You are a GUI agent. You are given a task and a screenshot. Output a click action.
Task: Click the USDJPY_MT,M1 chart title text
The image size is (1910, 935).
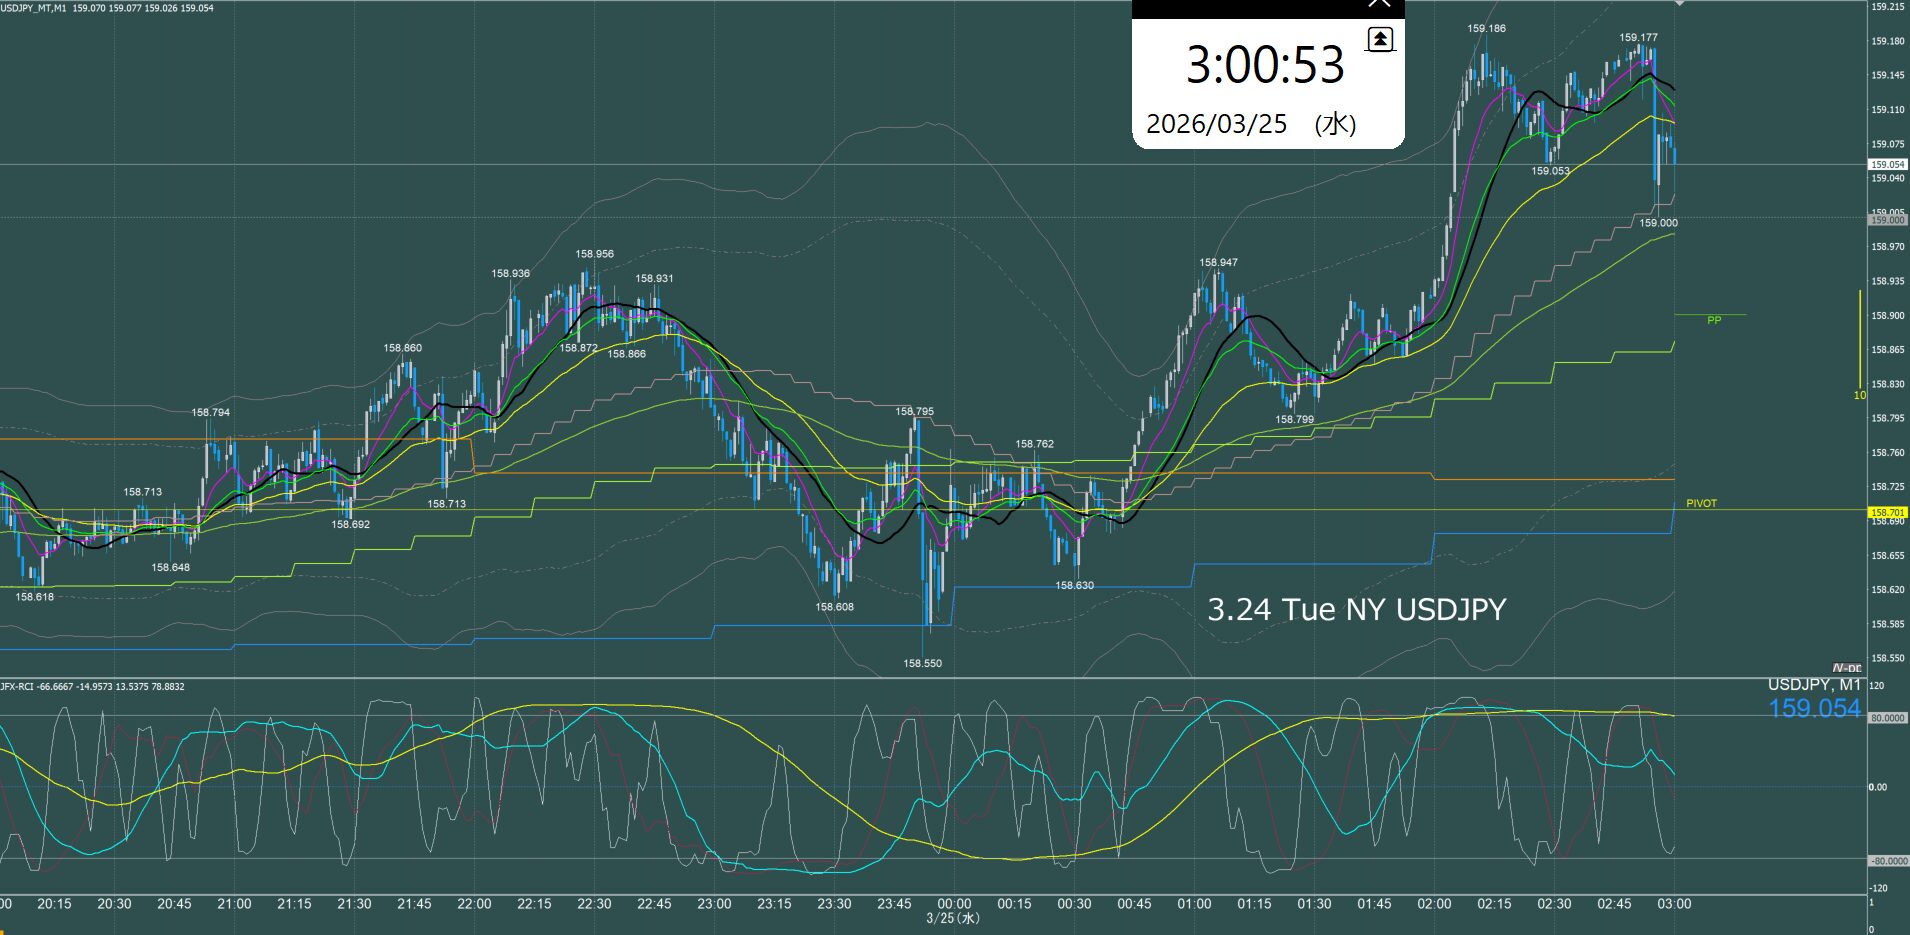click(x=34, y=8)
